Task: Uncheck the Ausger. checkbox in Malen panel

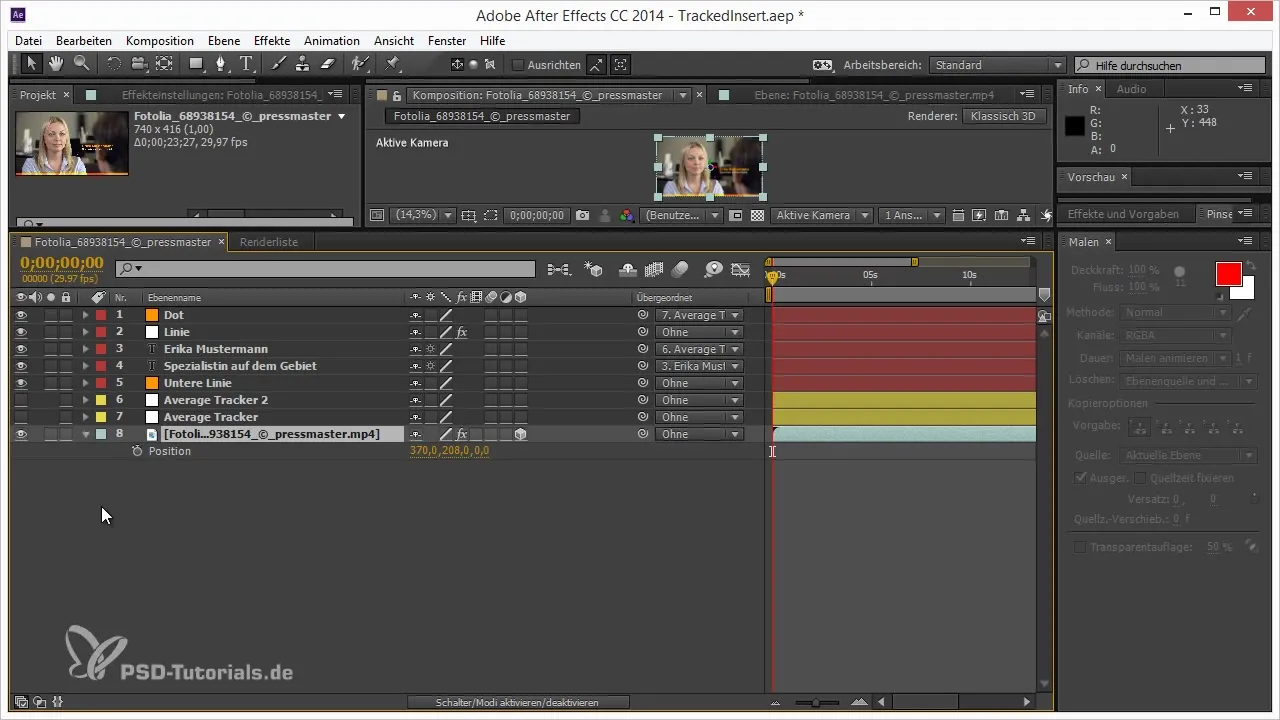Action: click(1080, 478)
